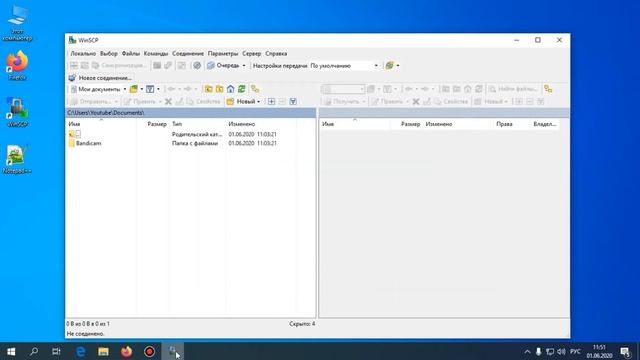The height and width of the screenshot is (360, 640).
Task: Click the remote Получить button
Action: (342, 102)
